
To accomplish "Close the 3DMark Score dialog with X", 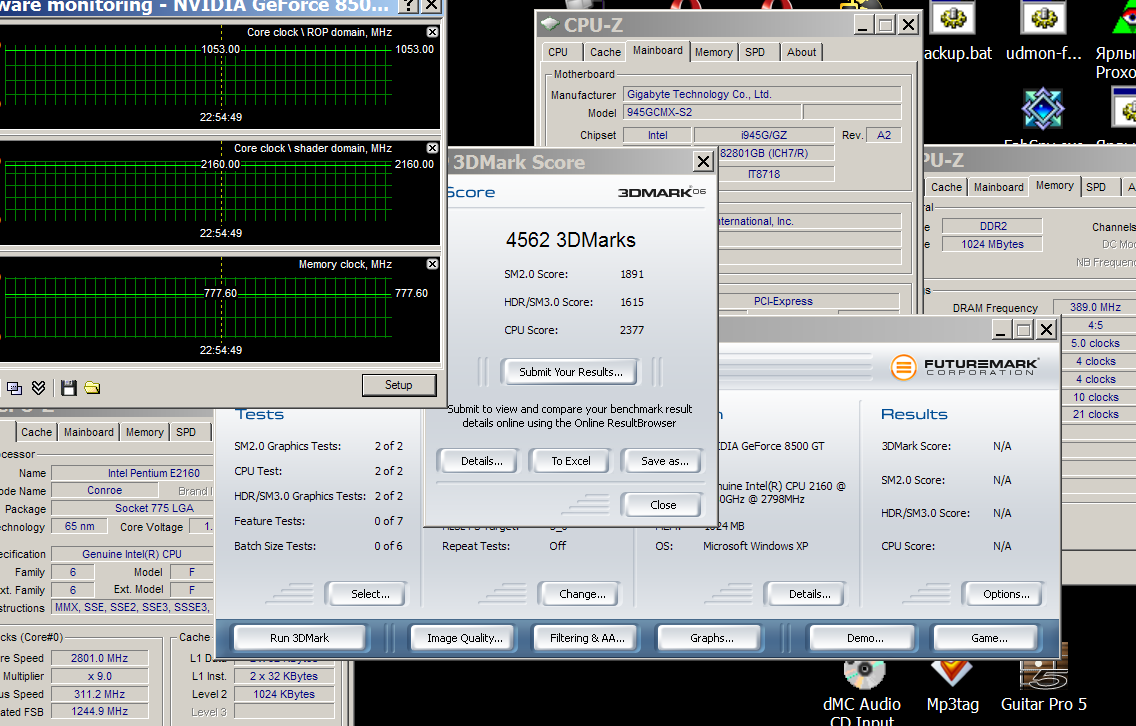I will (703, 162).
